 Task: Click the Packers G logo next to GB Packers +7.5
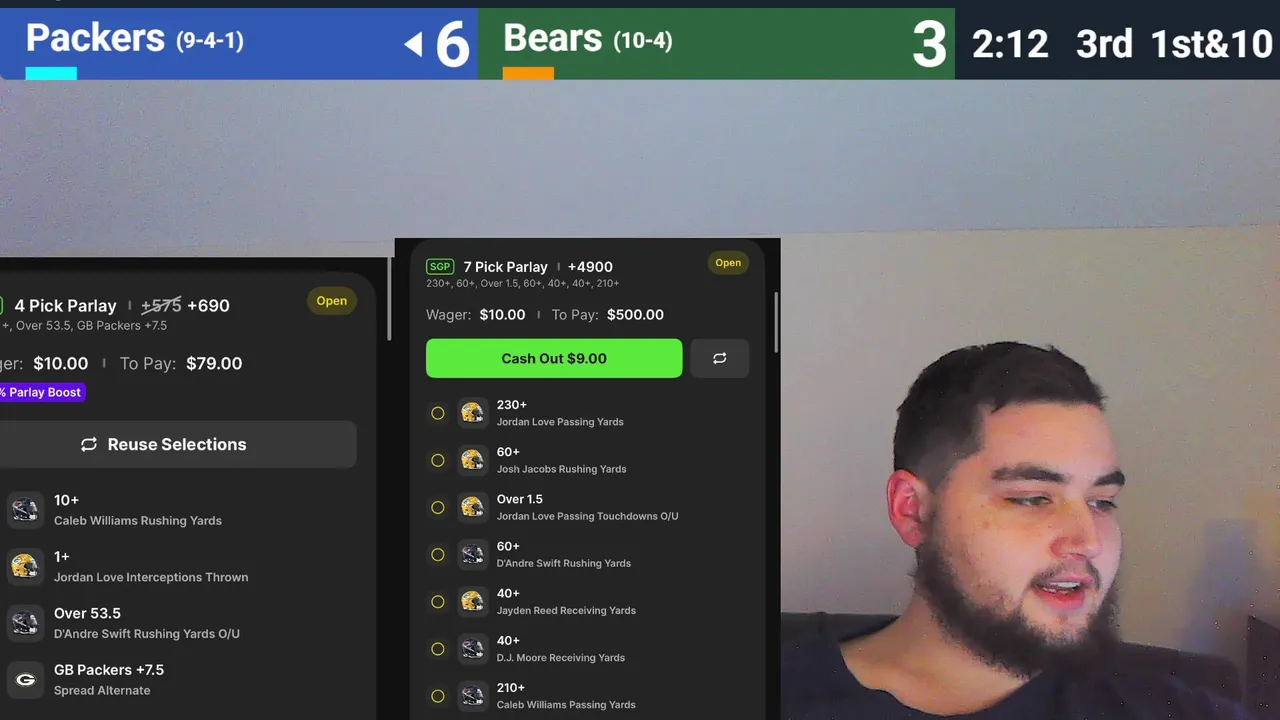(25, 680)
